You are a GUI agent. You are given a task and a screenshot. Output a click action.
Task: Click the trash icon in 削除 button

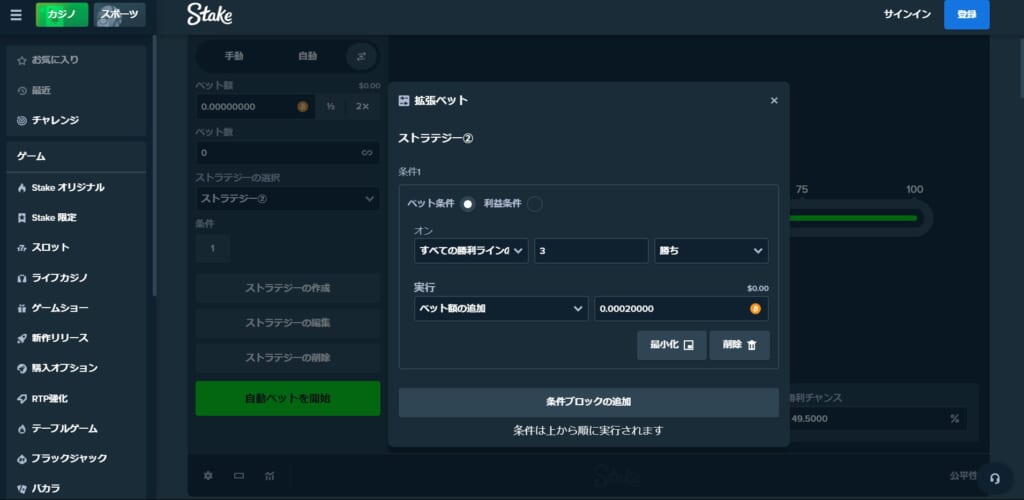(752, 345)
